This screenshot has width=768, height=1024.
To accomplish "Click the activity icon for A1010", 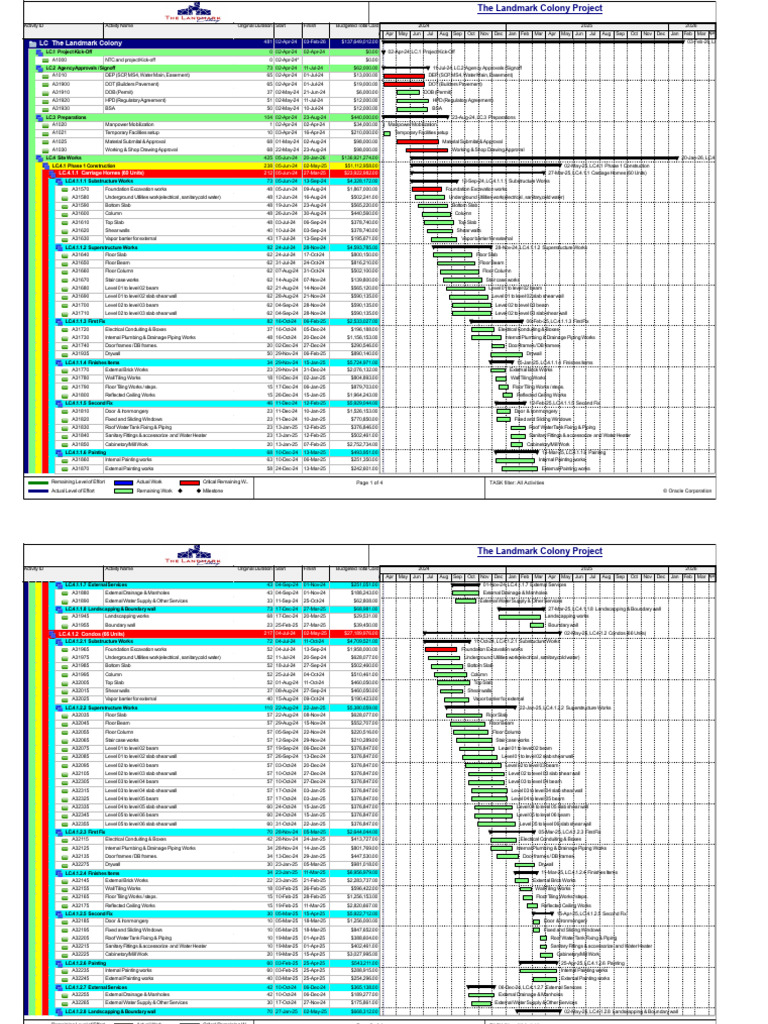I will click(46, 76).
